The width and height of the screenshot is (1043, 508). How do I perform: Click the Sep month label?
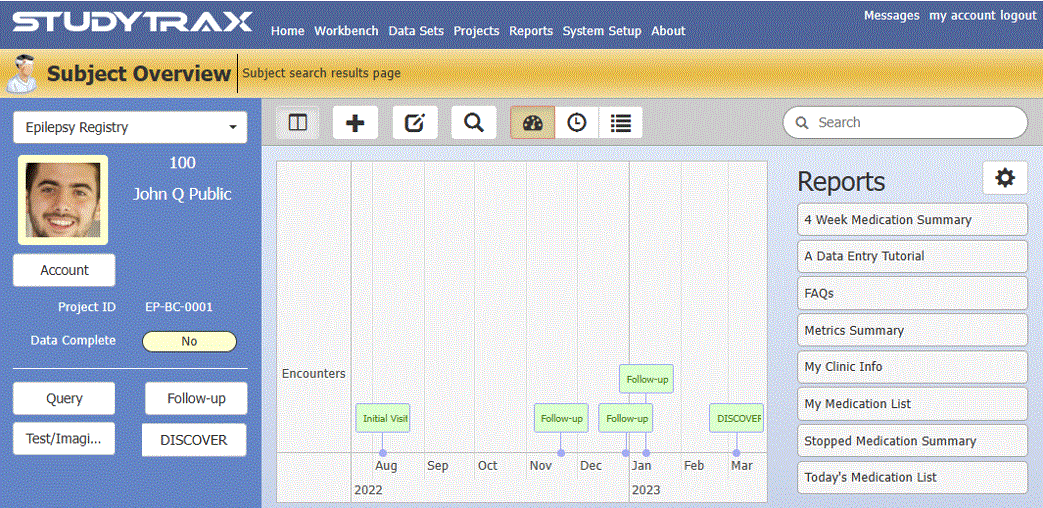[x=438, y=465]
